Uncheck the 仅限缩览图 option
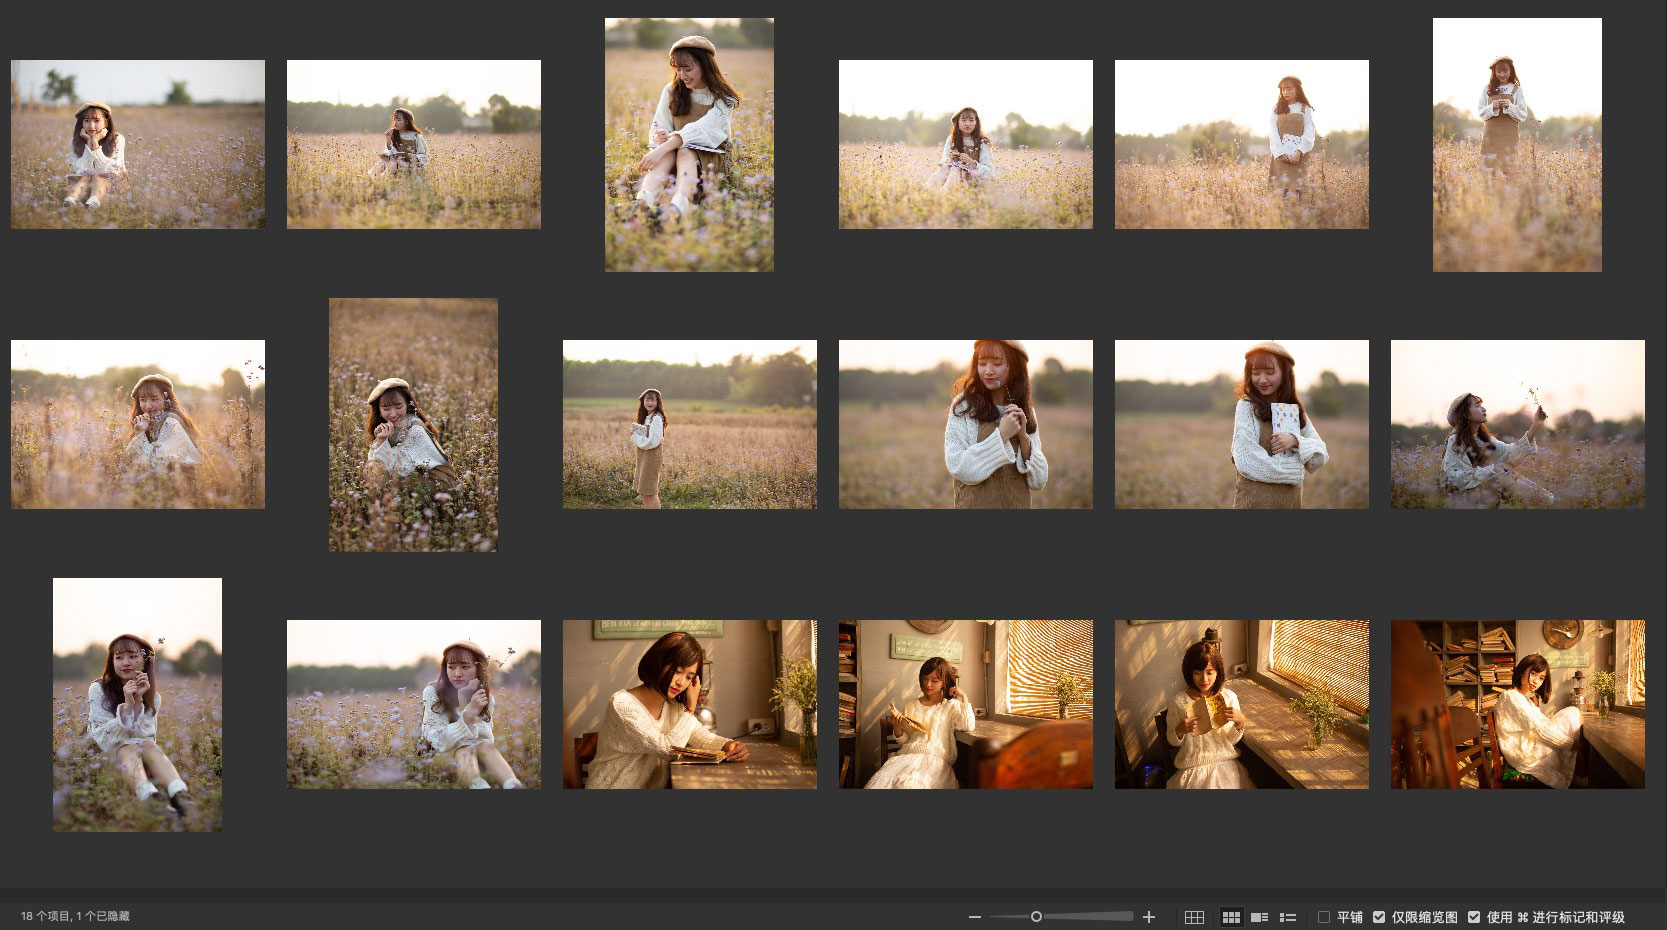This screenshot has width=1667, height=930. 1379,917
